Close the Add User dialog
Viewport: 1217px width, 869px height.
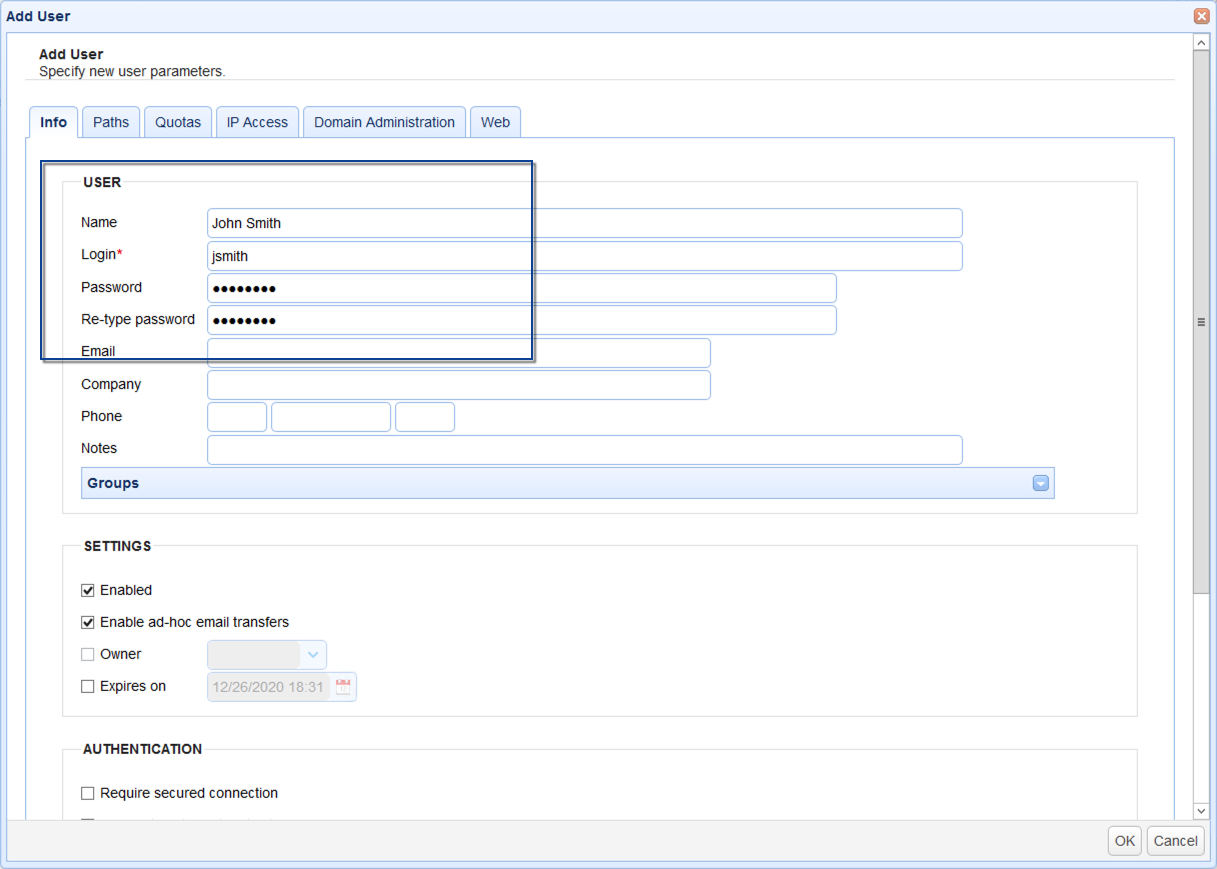[x=1201, y=16]
